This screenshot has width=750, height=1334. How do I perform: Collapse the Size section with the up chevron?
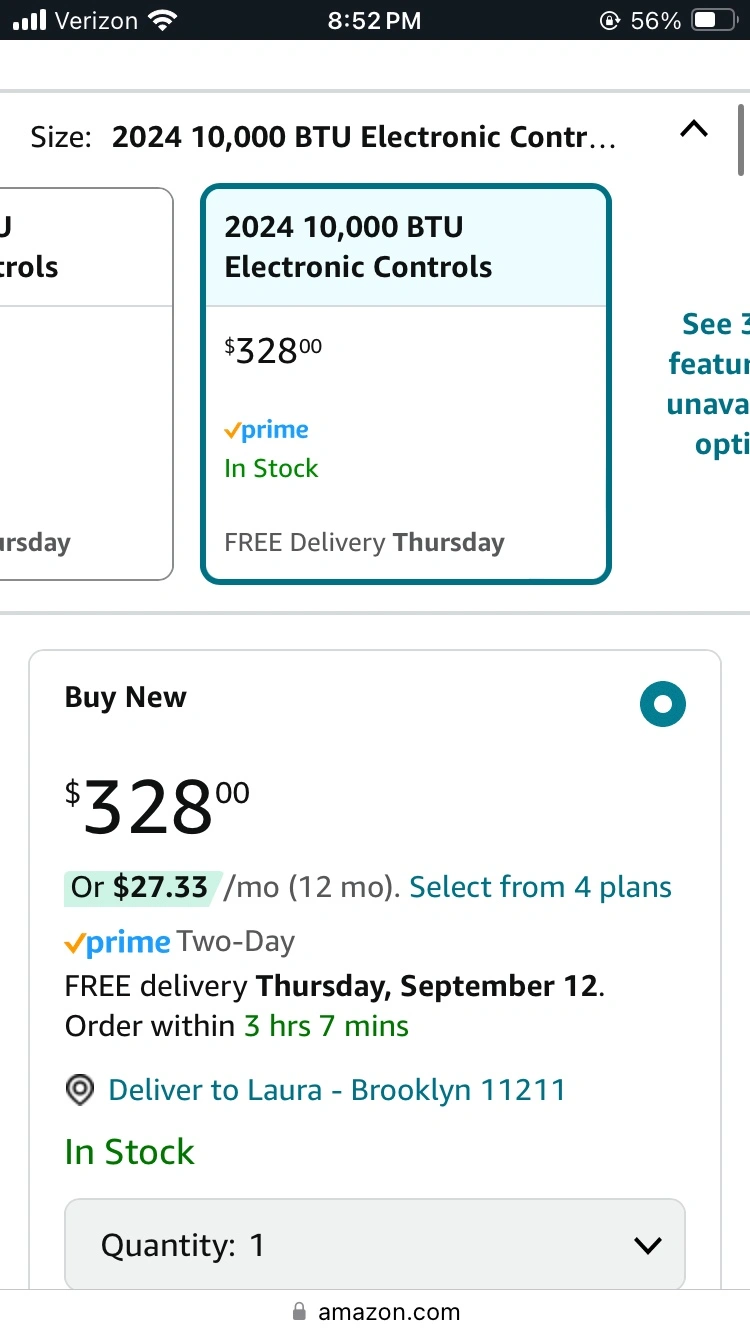(693, 129)
